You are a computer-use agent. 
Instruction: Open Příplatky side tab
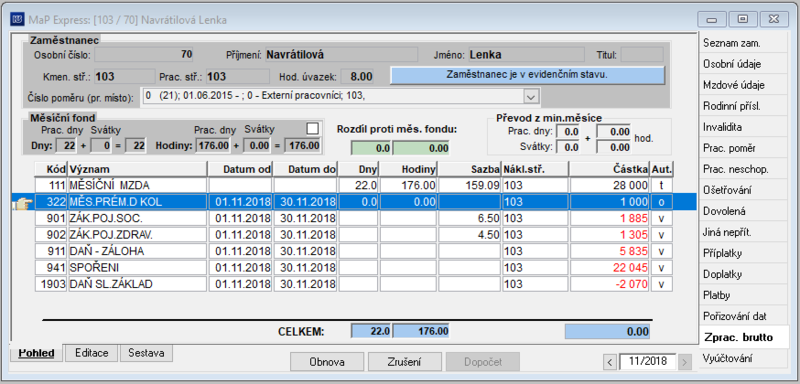click(x=743, y=253)
